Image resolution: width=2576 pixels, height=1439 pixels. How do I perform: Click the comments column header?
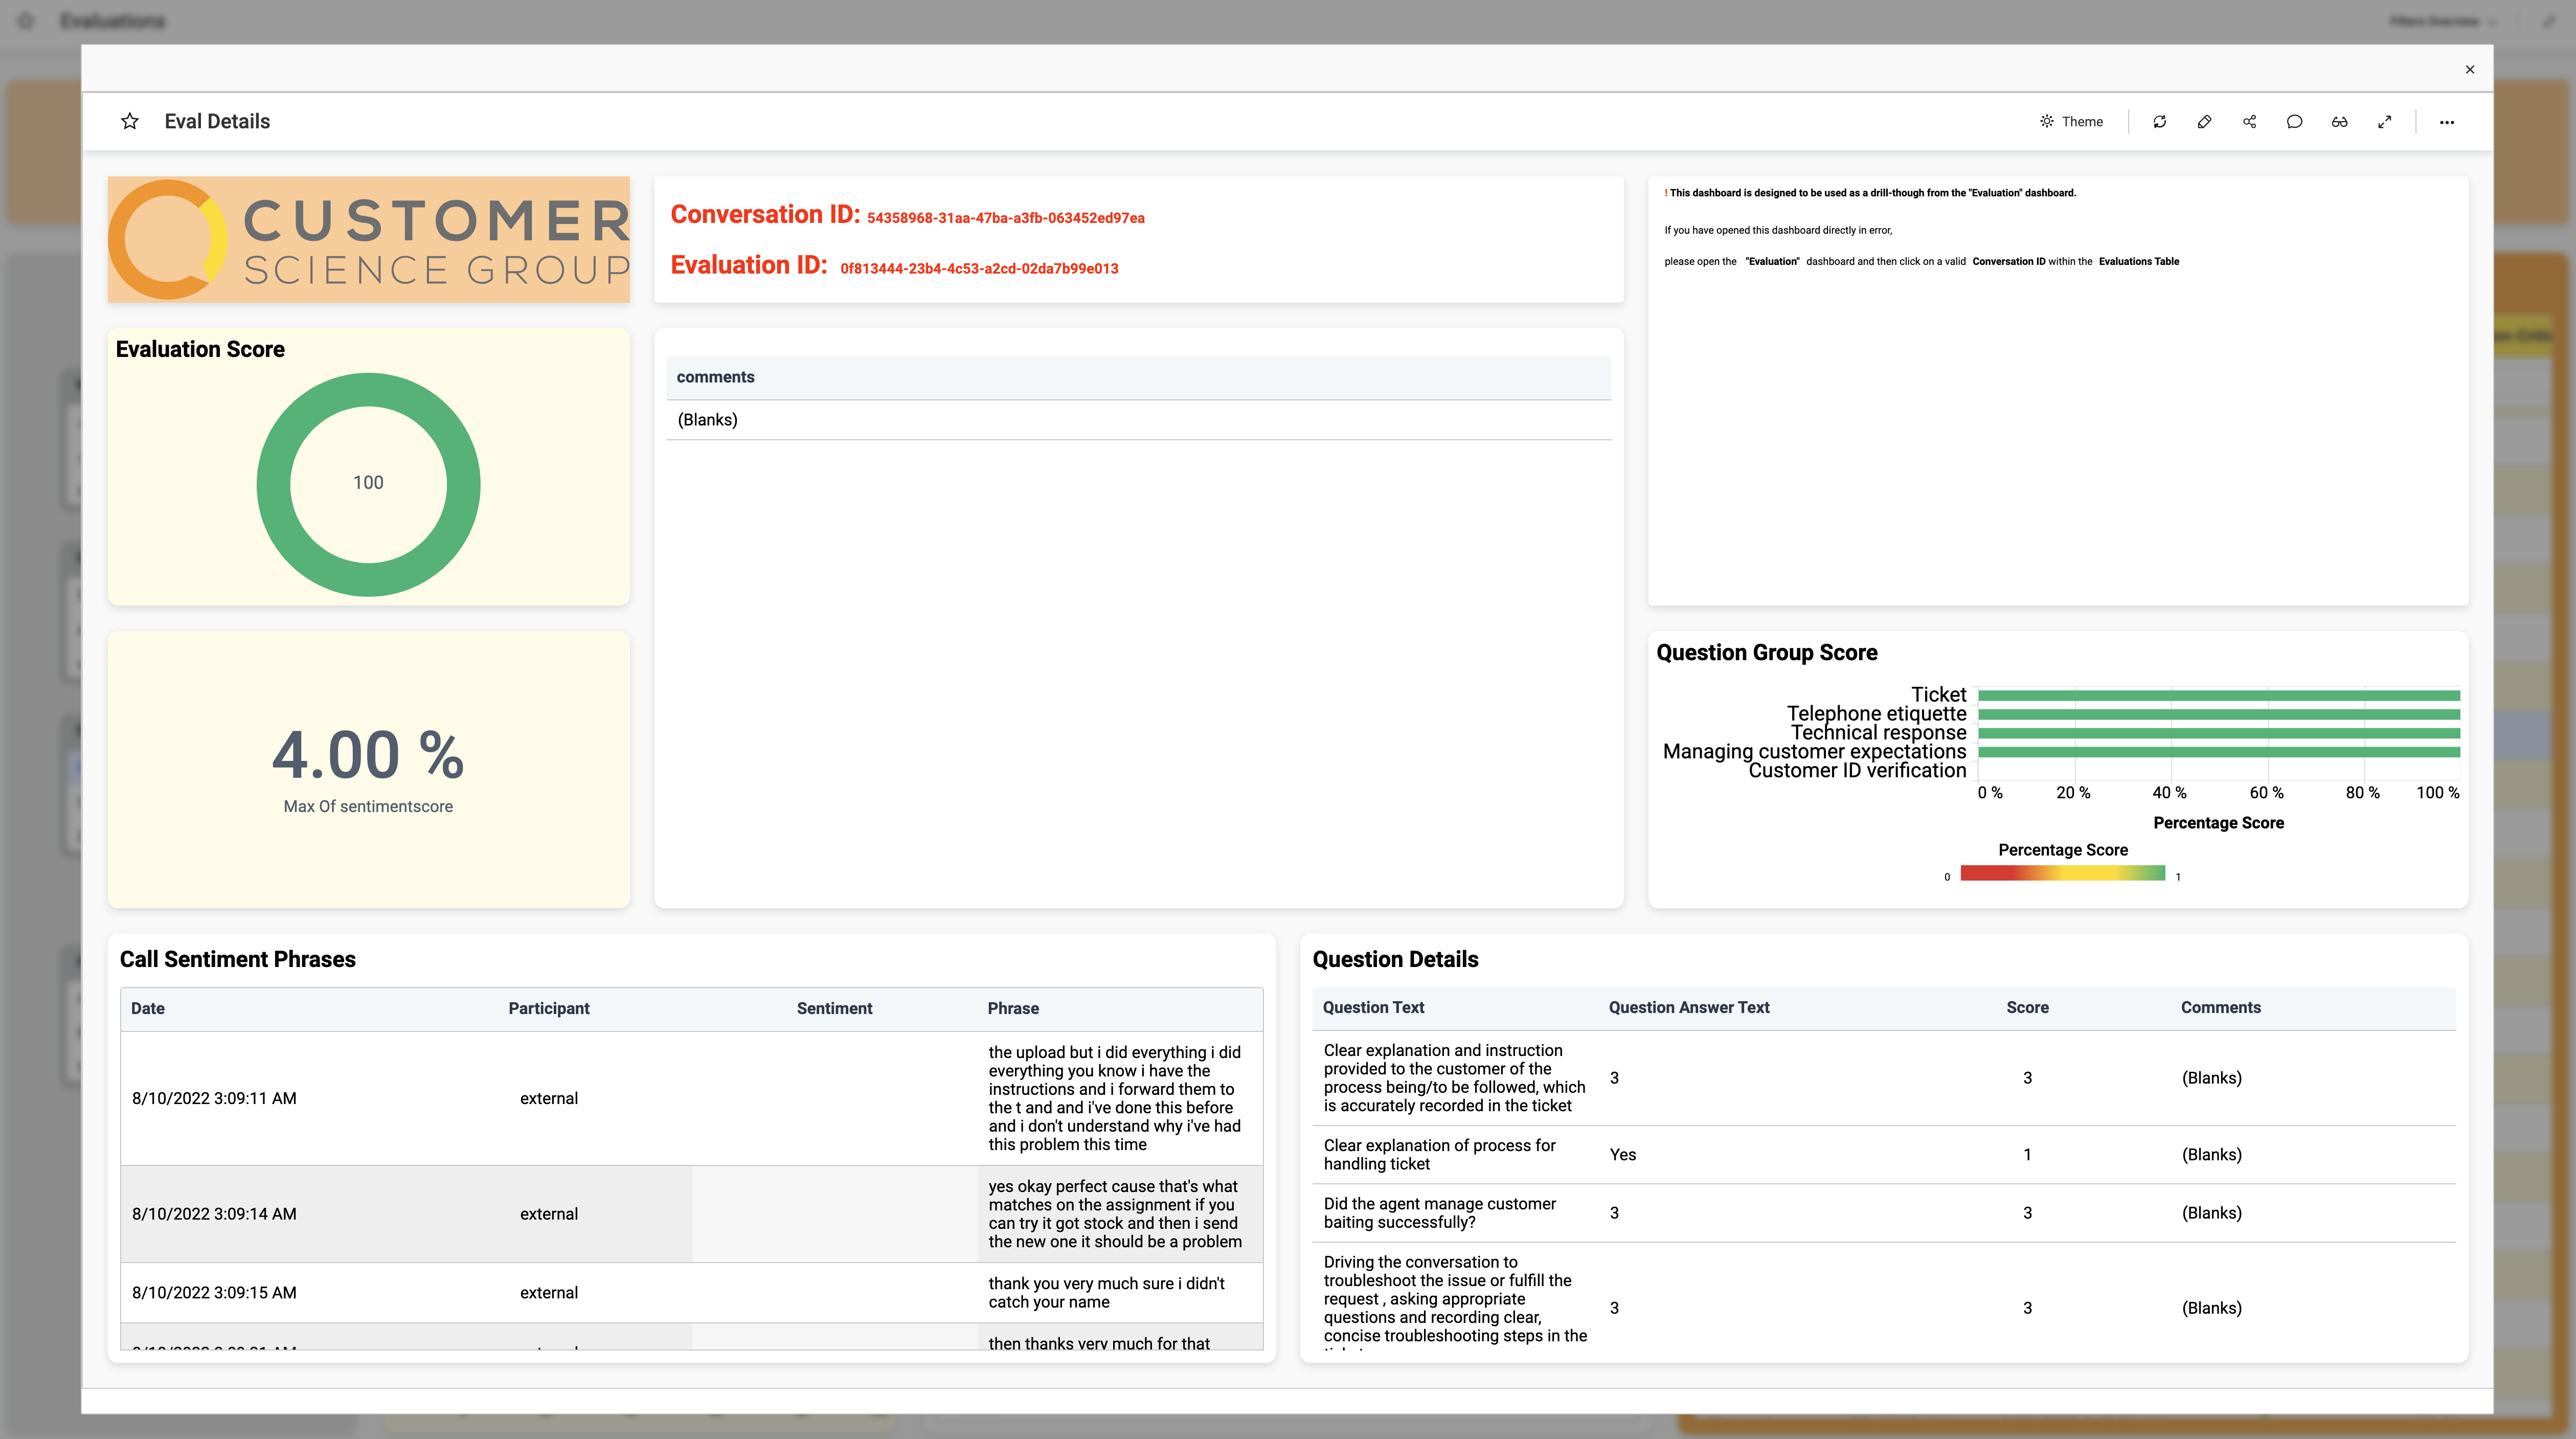coord(715,377)
